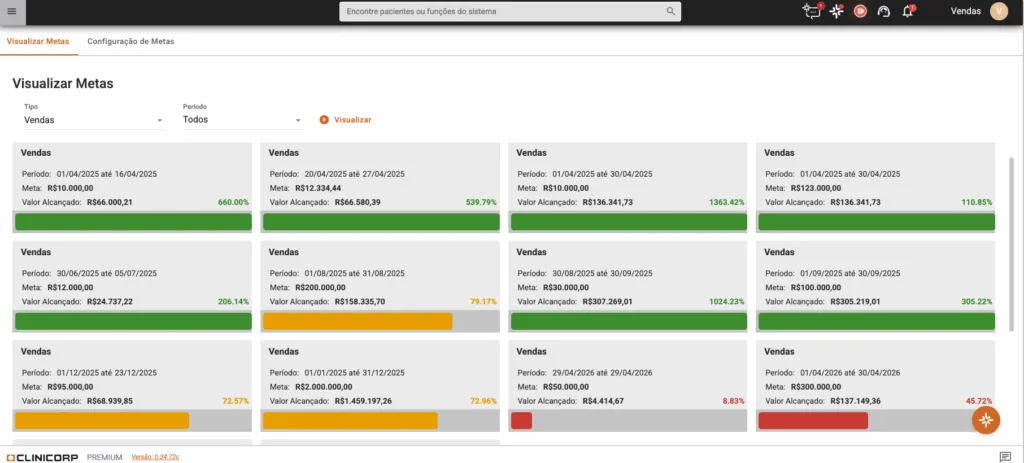Open the support headset icon

point(884,11)
